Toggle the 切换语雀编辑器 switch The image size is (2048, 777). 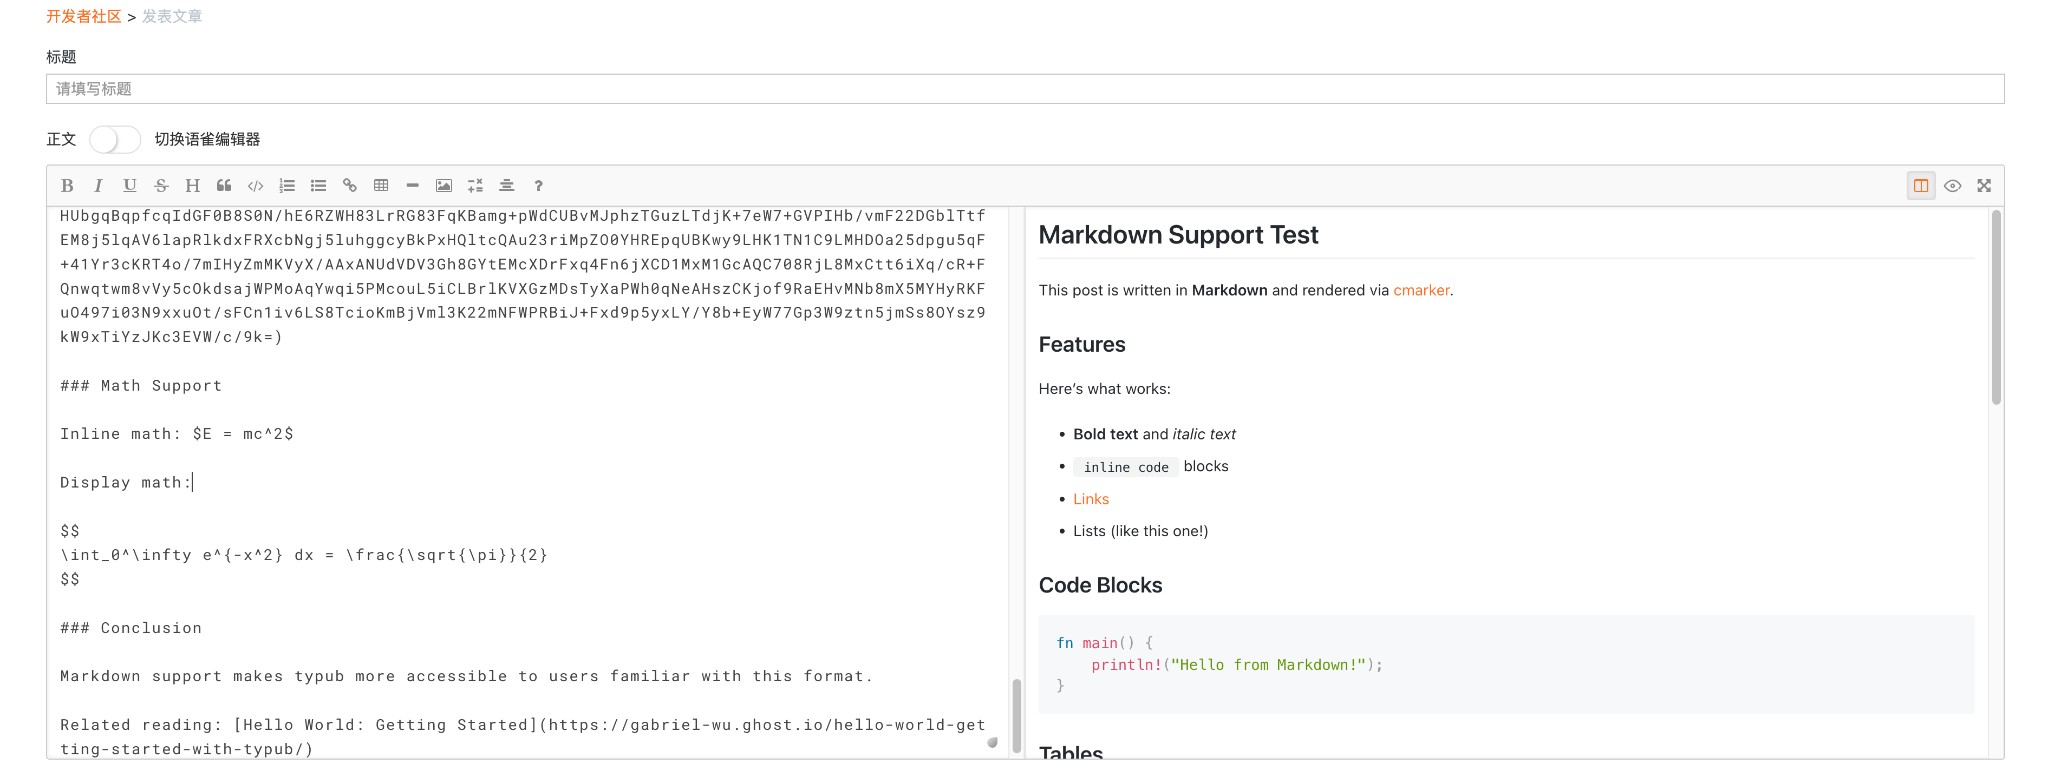(x=115, y=139)
